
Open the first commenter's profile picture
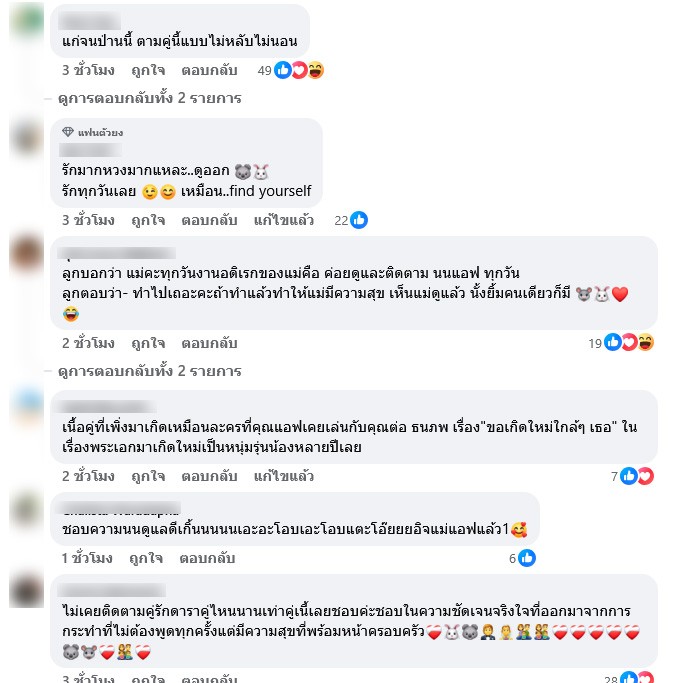coord(27,21)
